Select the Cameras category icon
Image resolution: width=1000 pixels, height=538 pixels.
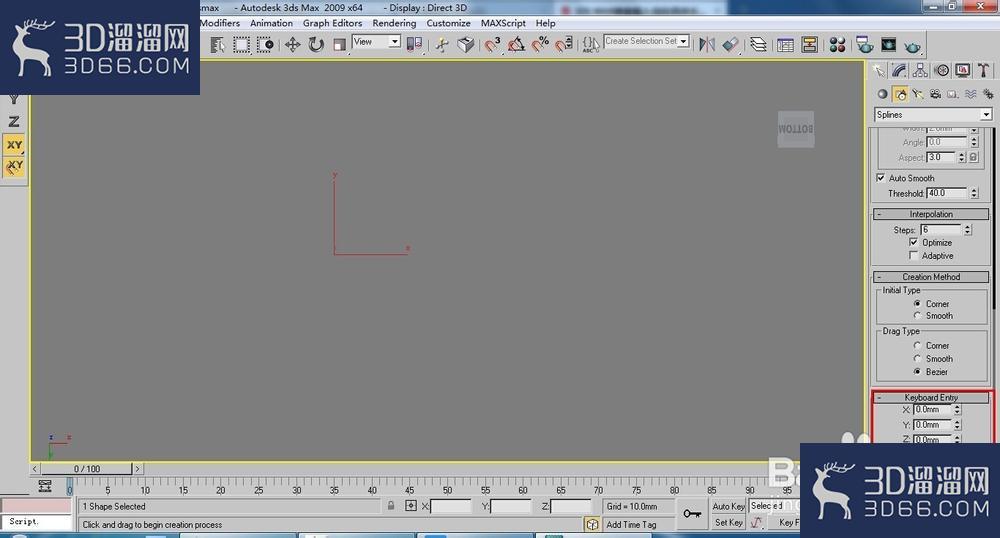935,94
